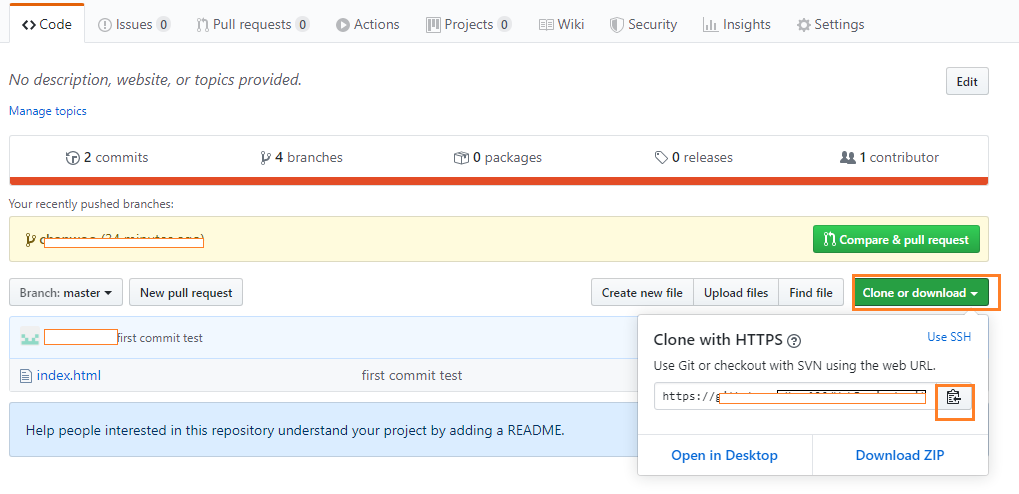The height and width of the screenshot is (494, 1019).
Task: Open the 0 releases page
Action: [693, 157]
